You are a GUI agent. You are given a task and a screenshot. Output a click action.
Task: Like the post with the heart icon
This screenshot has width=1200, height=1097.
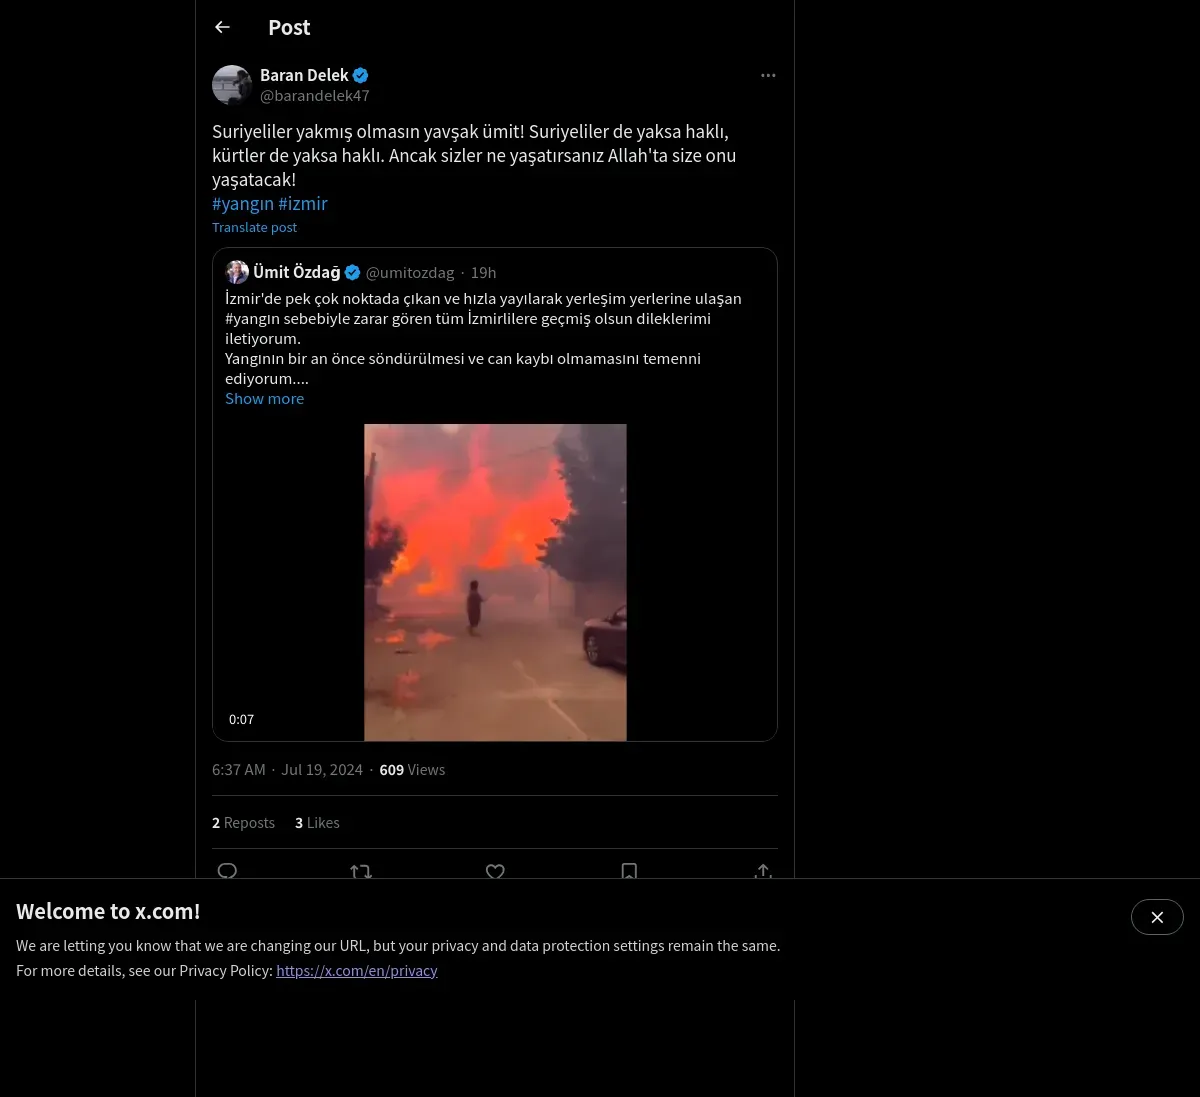click(495, 871)
